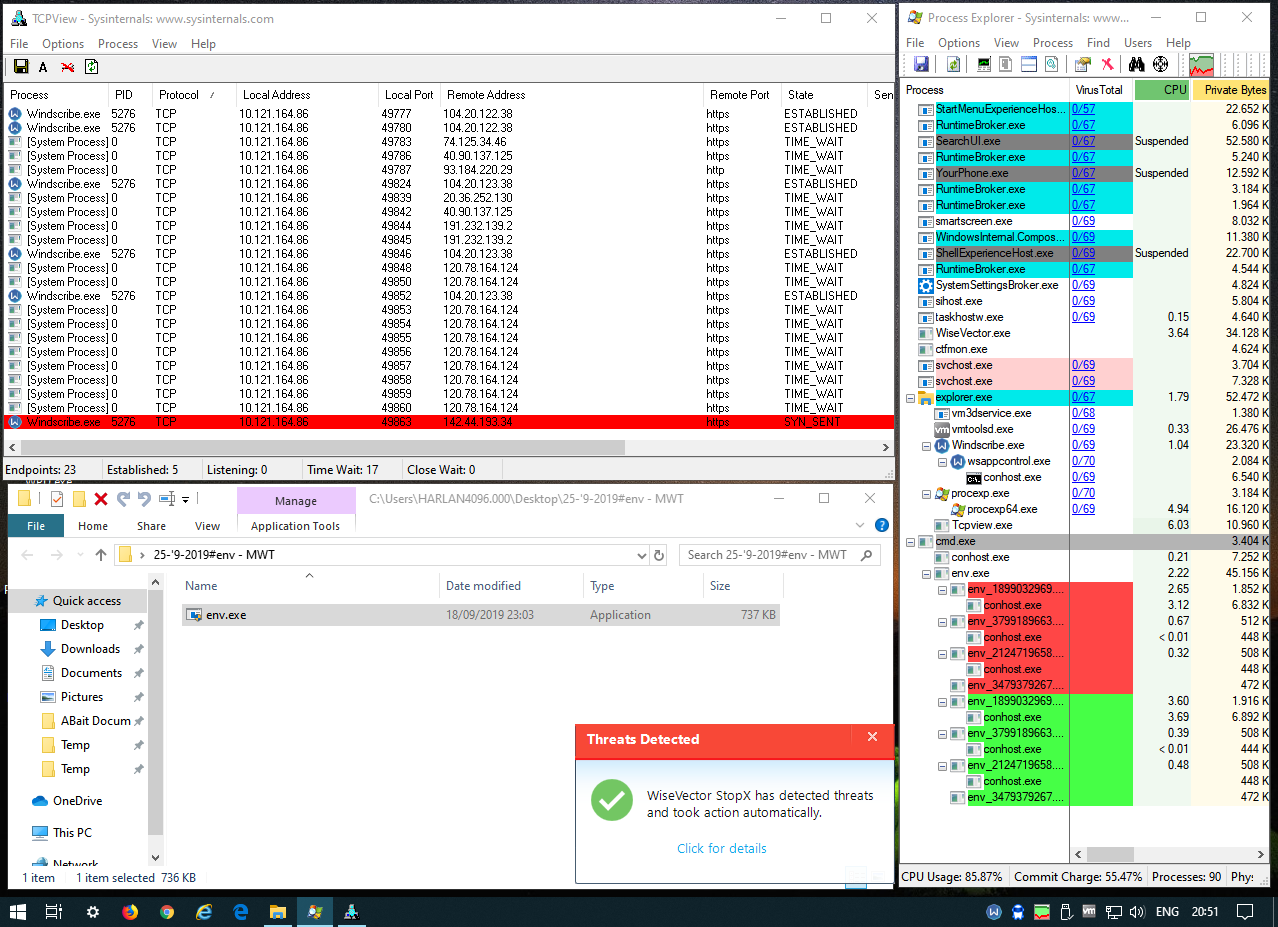This screenshot has width=1278, height=927.
Task: Toggle Show Process Tree icon in Process Explorer
Action: tap(1006, 64)
